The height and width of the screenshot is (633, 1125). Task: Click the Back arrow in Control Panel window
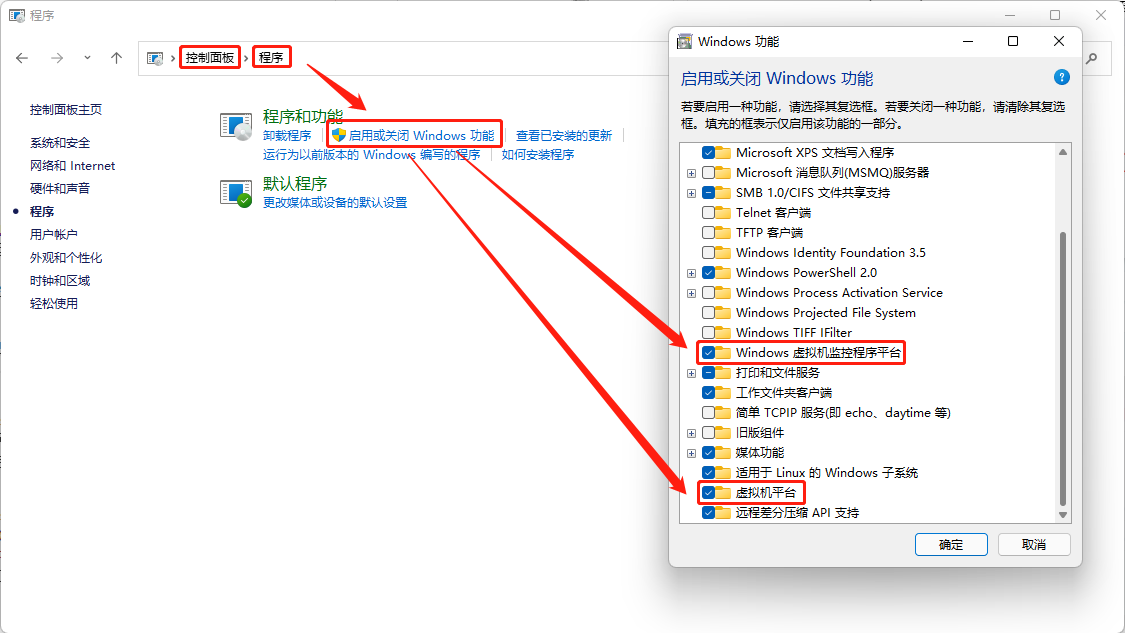pyautogui.click(x=22, y=58)
